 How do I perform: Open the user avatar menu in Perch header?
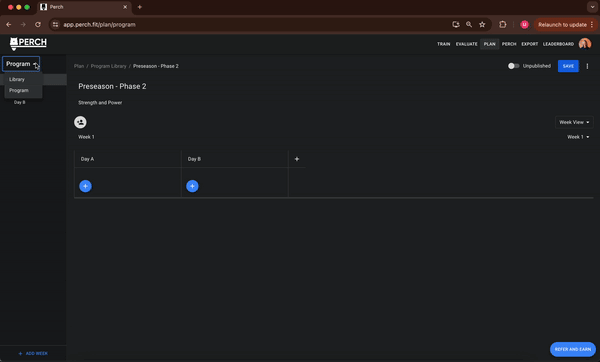(x=585, y=44)
